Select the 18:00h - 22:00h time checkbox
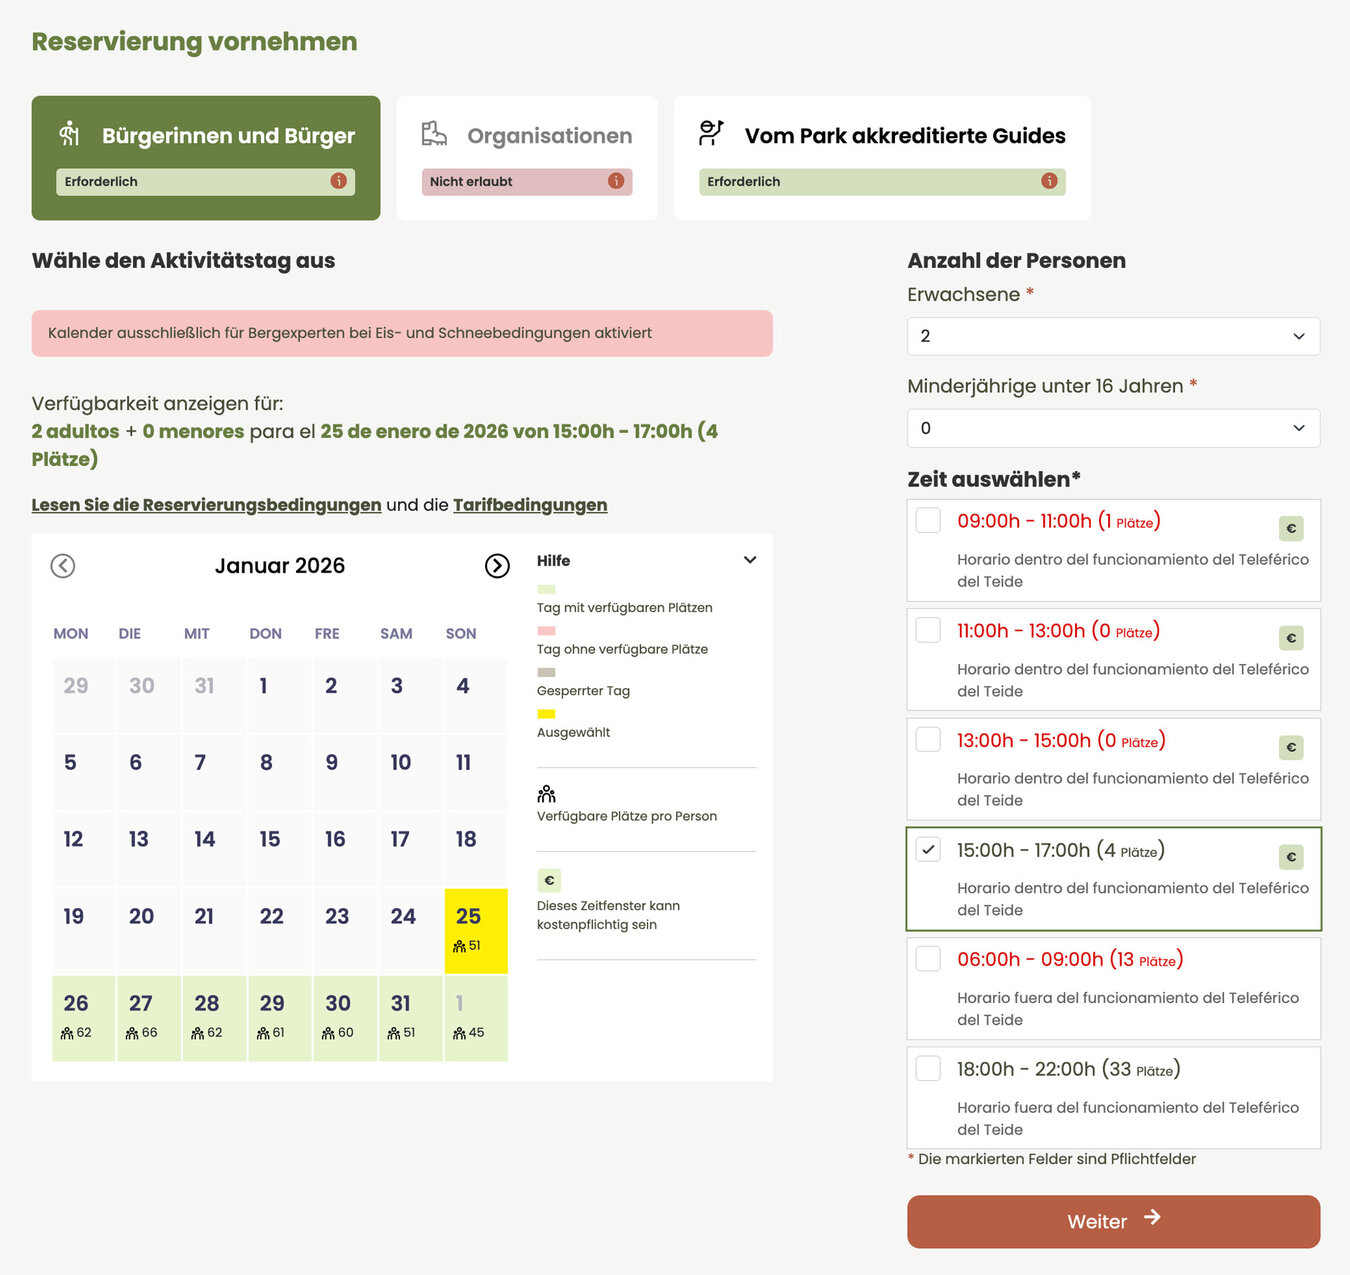This screenshot has width=1350, height=1275. tap(929, 1068)
